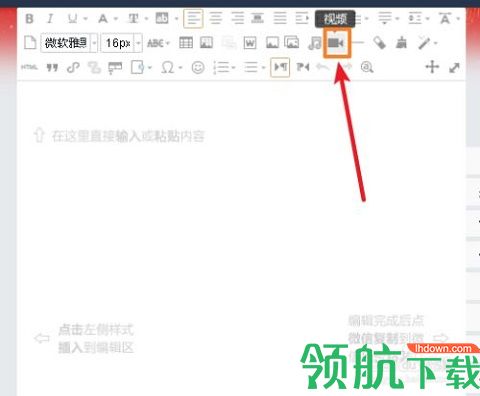Open the font family dropdown 微软雅黑
Screen dimensions: 480x396
(69, 43)
